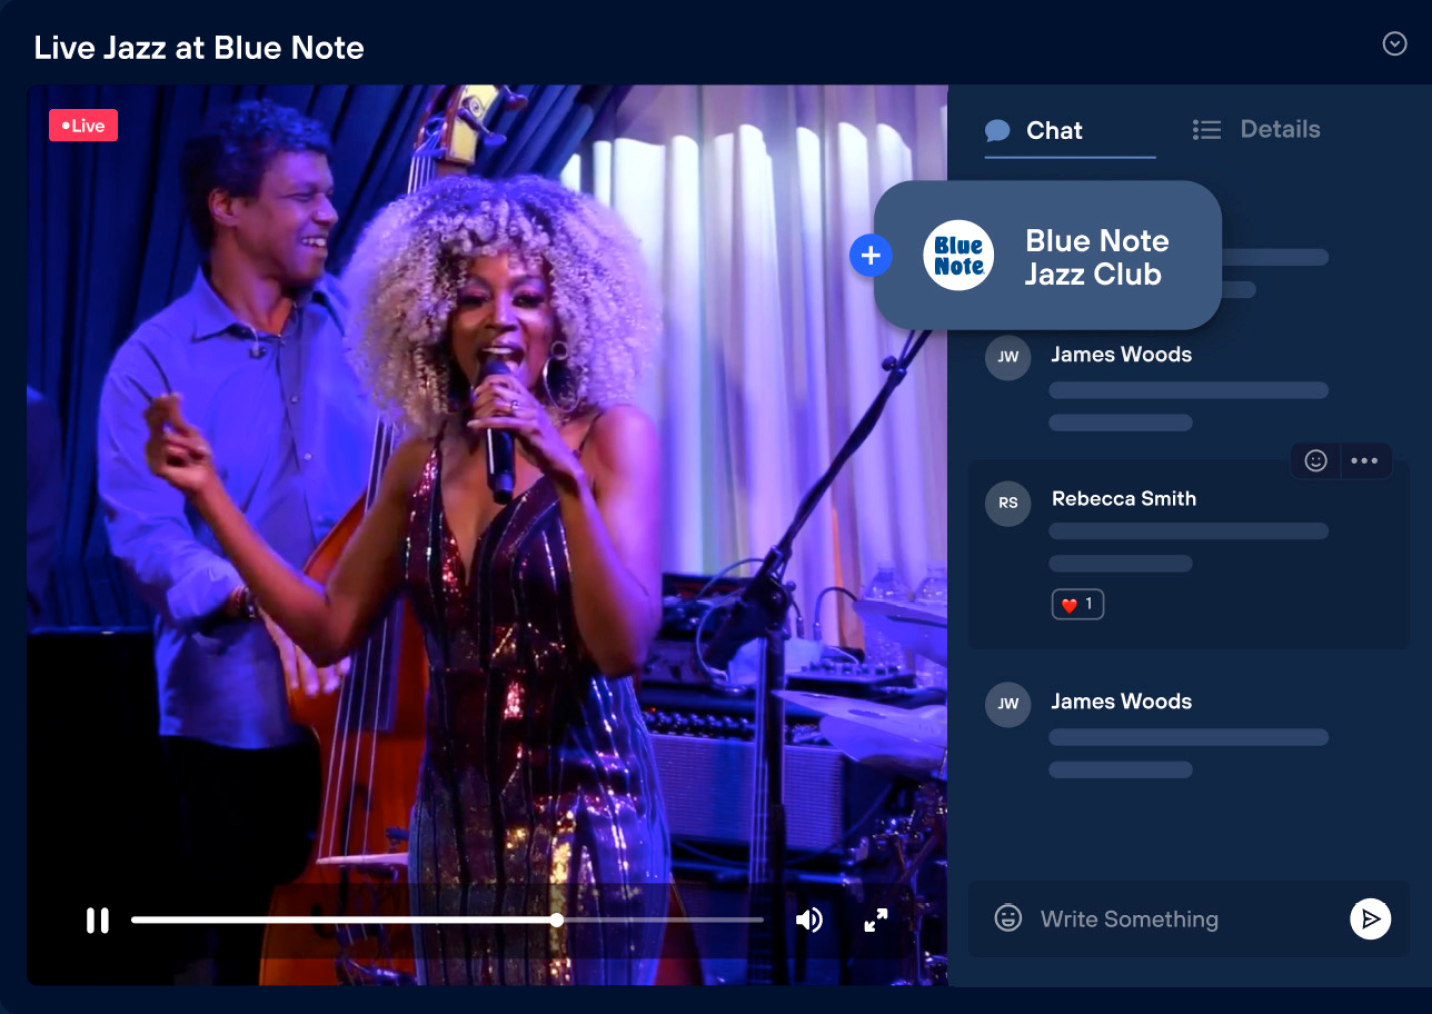The image size is (1432, 1014).
Task: Click the red Live badge
Action: point(83,126)
